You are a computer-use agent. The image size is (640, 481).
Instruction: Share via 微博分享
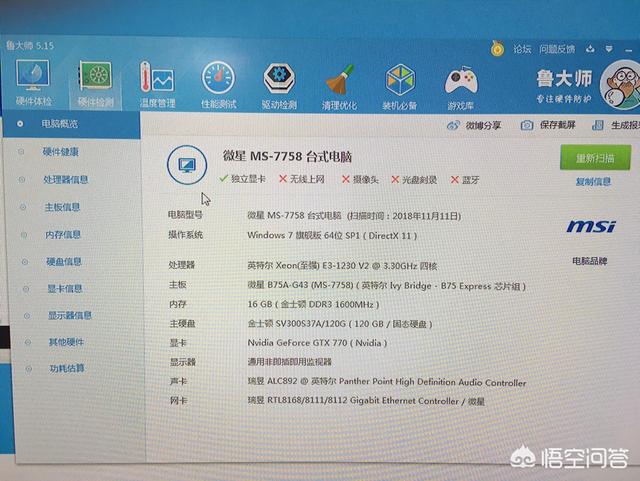[474, 125]
